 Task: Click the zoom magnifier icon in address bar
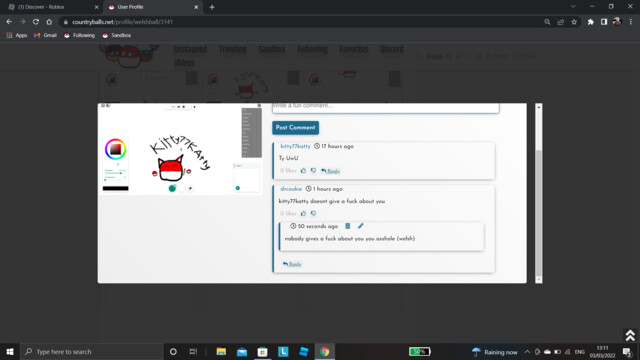pos(547,22)
